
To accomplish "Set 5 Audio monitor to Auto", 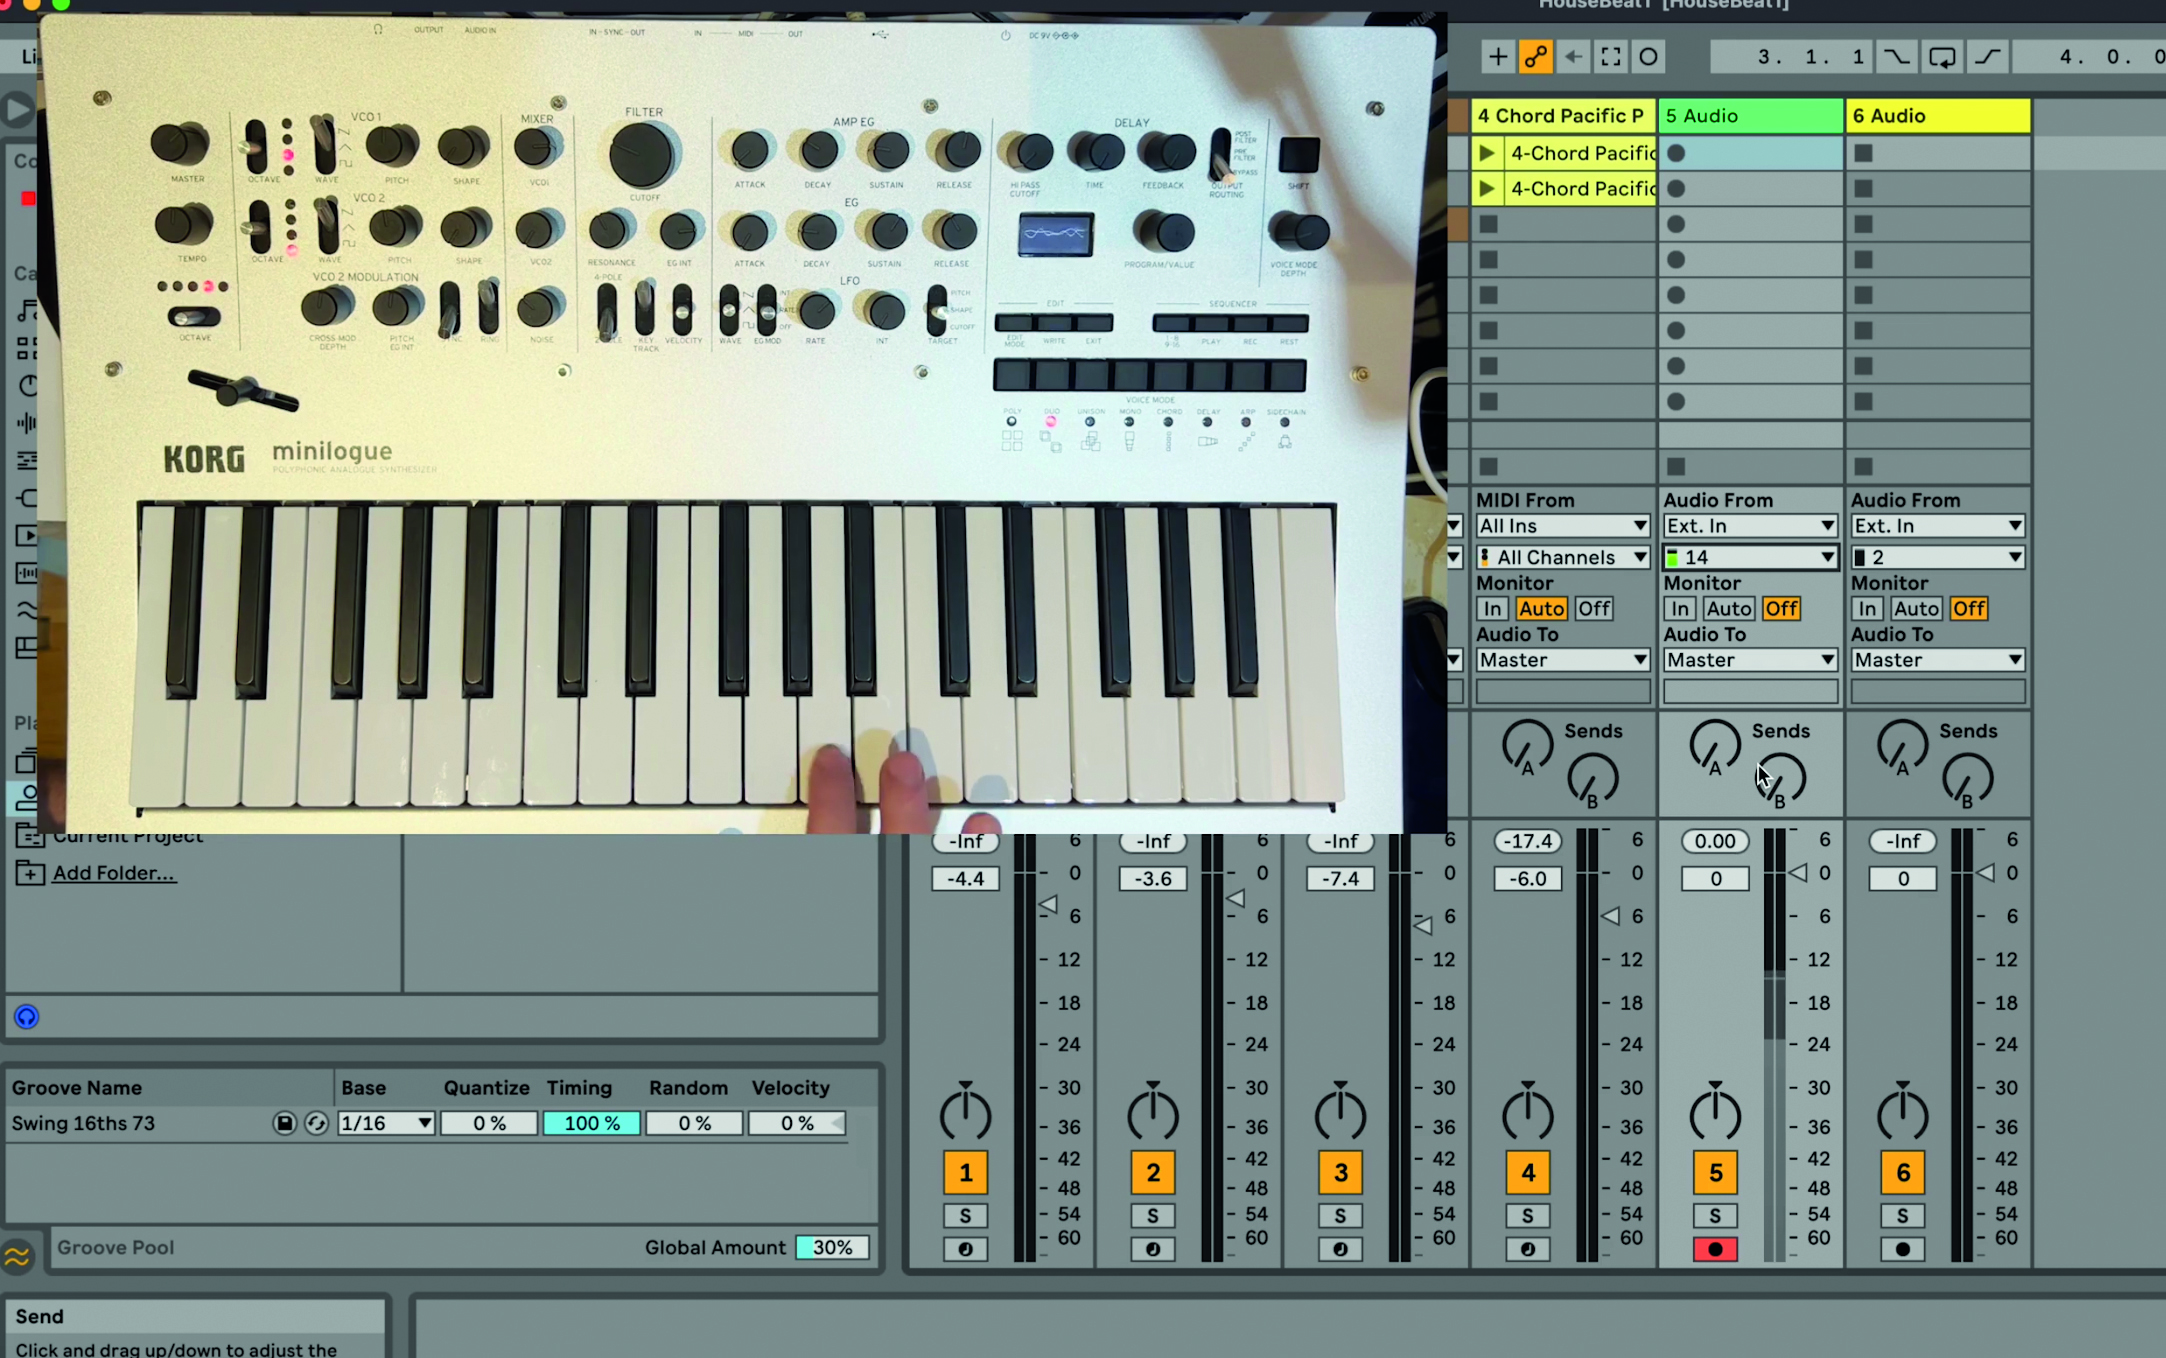I will [1728, 608].
